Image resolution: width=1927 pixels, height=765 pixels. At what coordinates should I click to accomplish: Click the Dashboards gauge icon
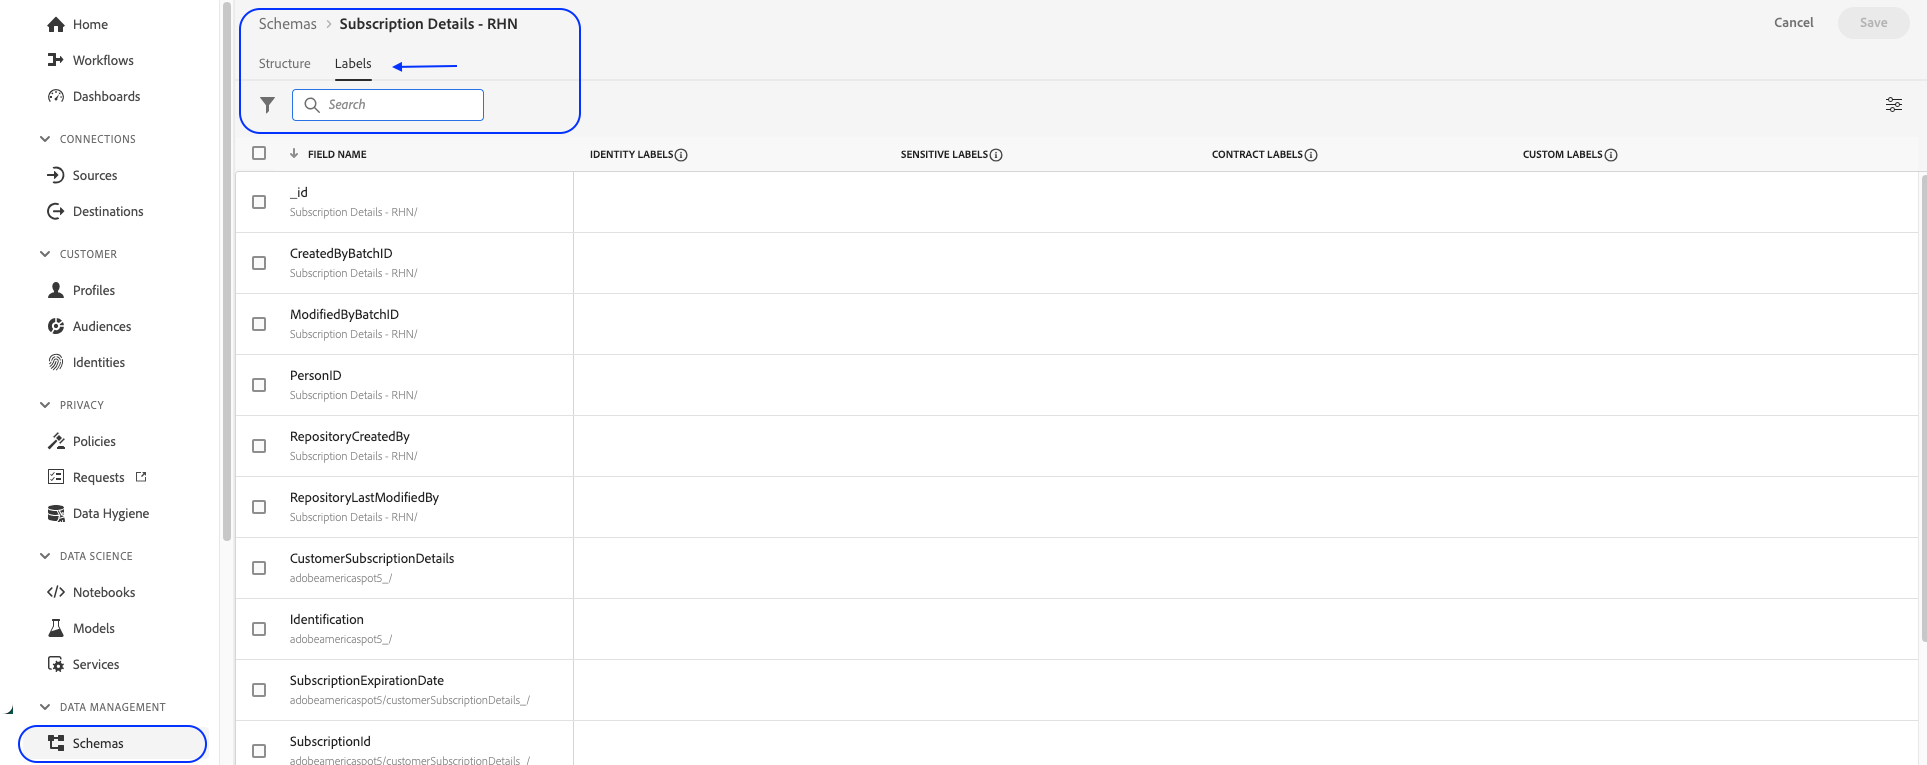tap(56, 96)
